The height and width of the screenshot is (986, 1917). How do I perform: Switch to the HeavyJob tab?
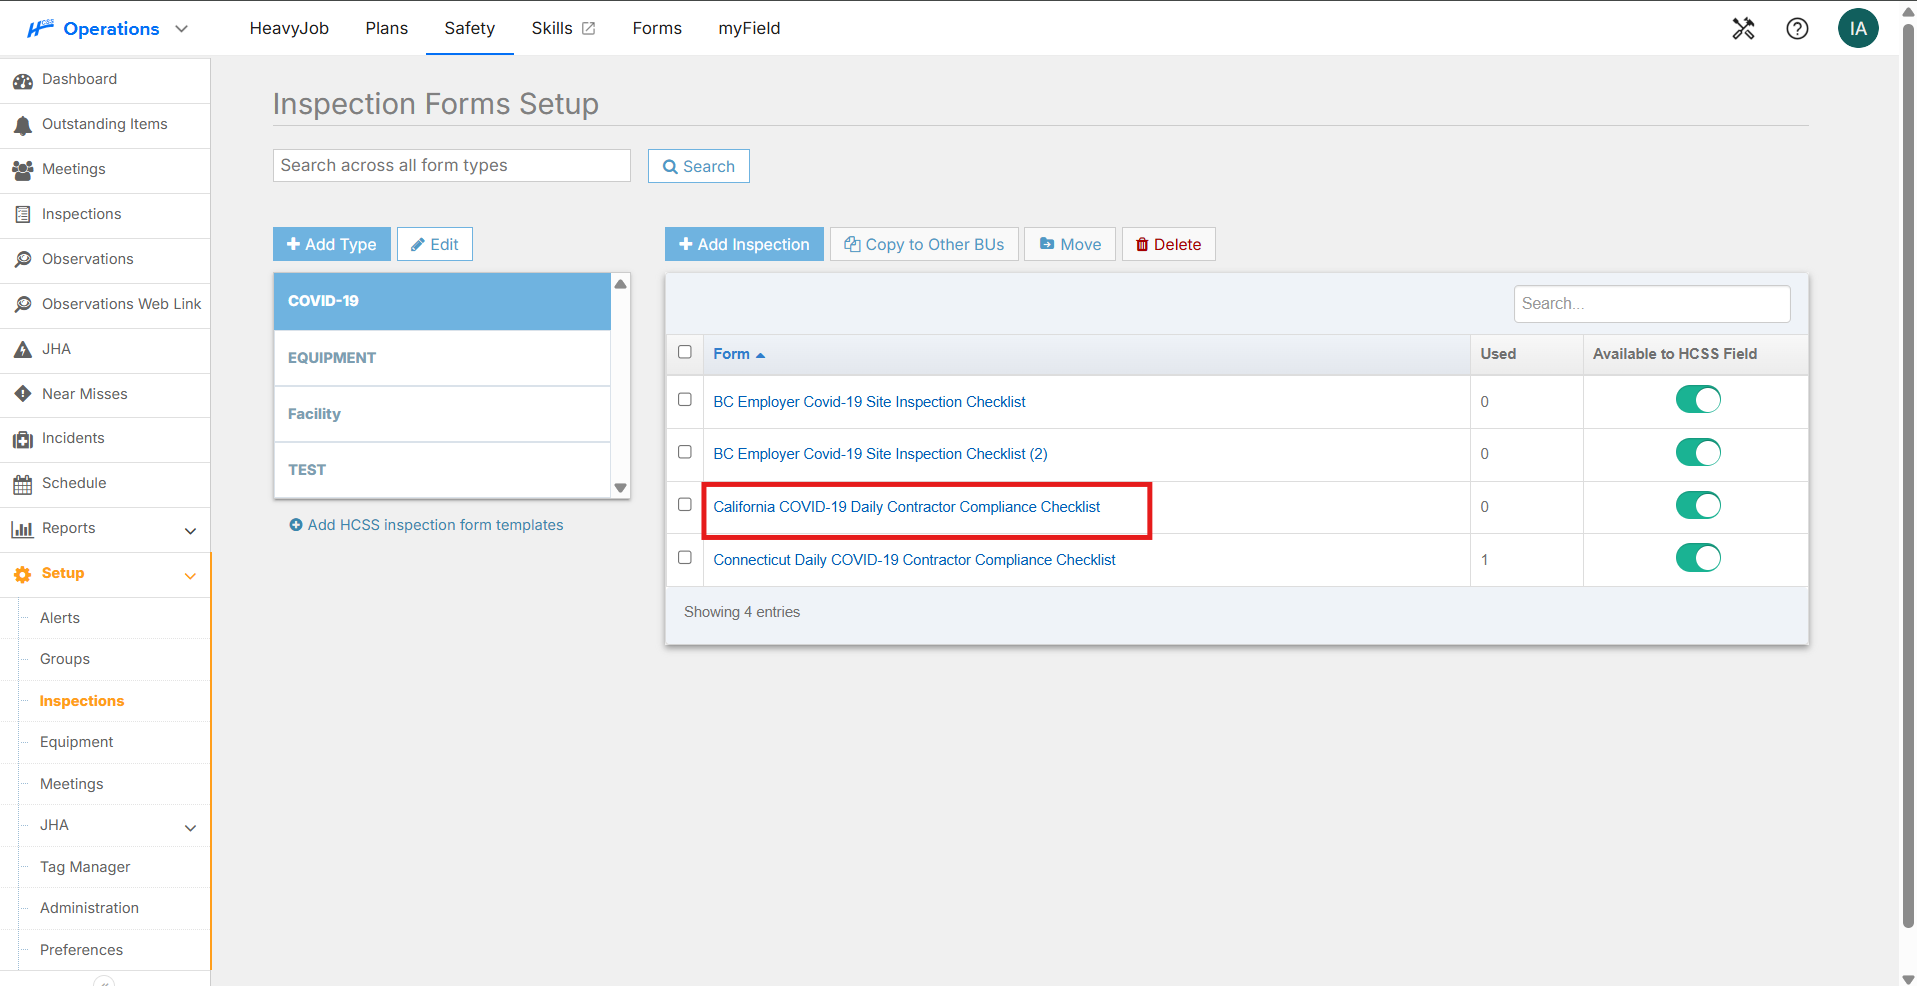click(289, 28)
